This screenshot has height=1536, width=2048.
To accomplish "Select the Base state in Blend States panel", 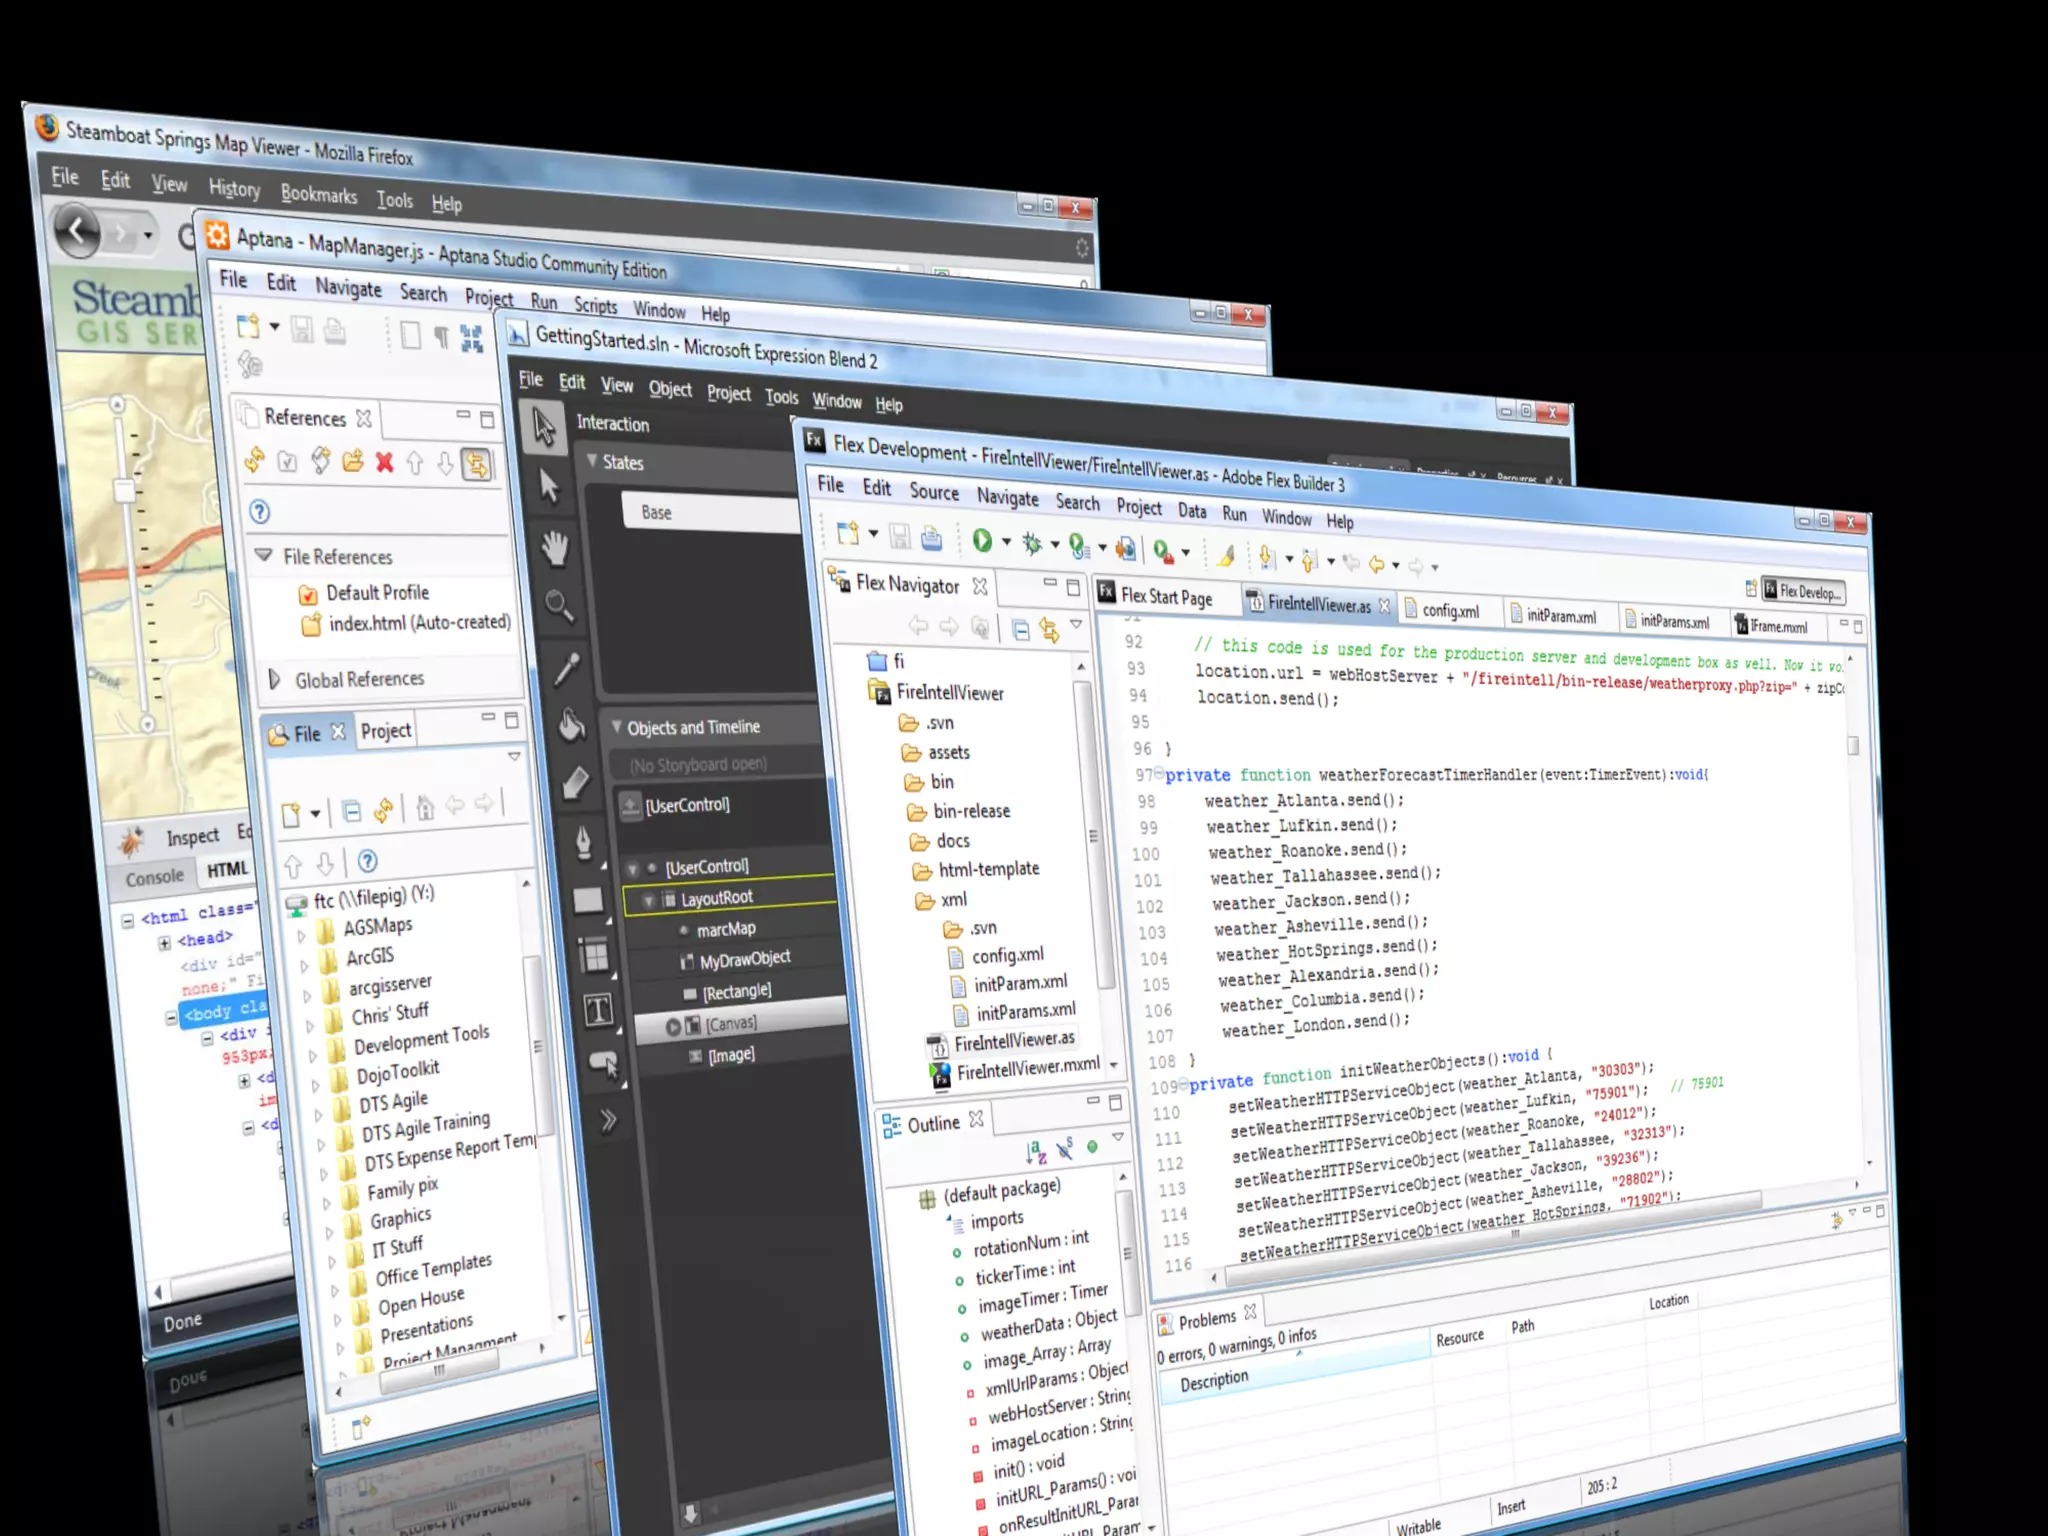I will click(x=712, y=513).
